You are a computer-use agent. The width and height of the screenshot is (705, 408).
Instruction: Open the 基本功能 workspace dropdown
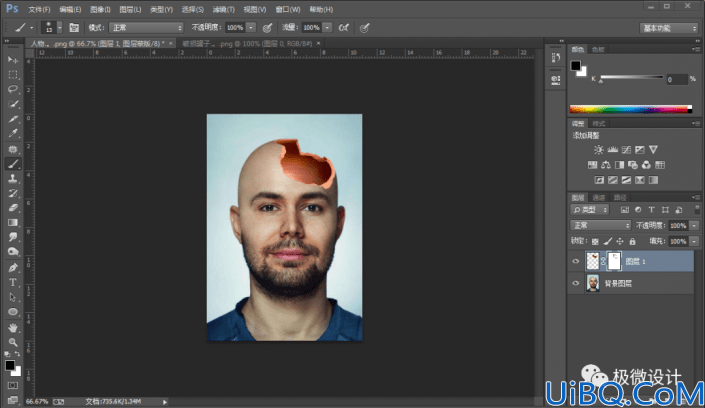pyautogui.click(x=669, y=28)
